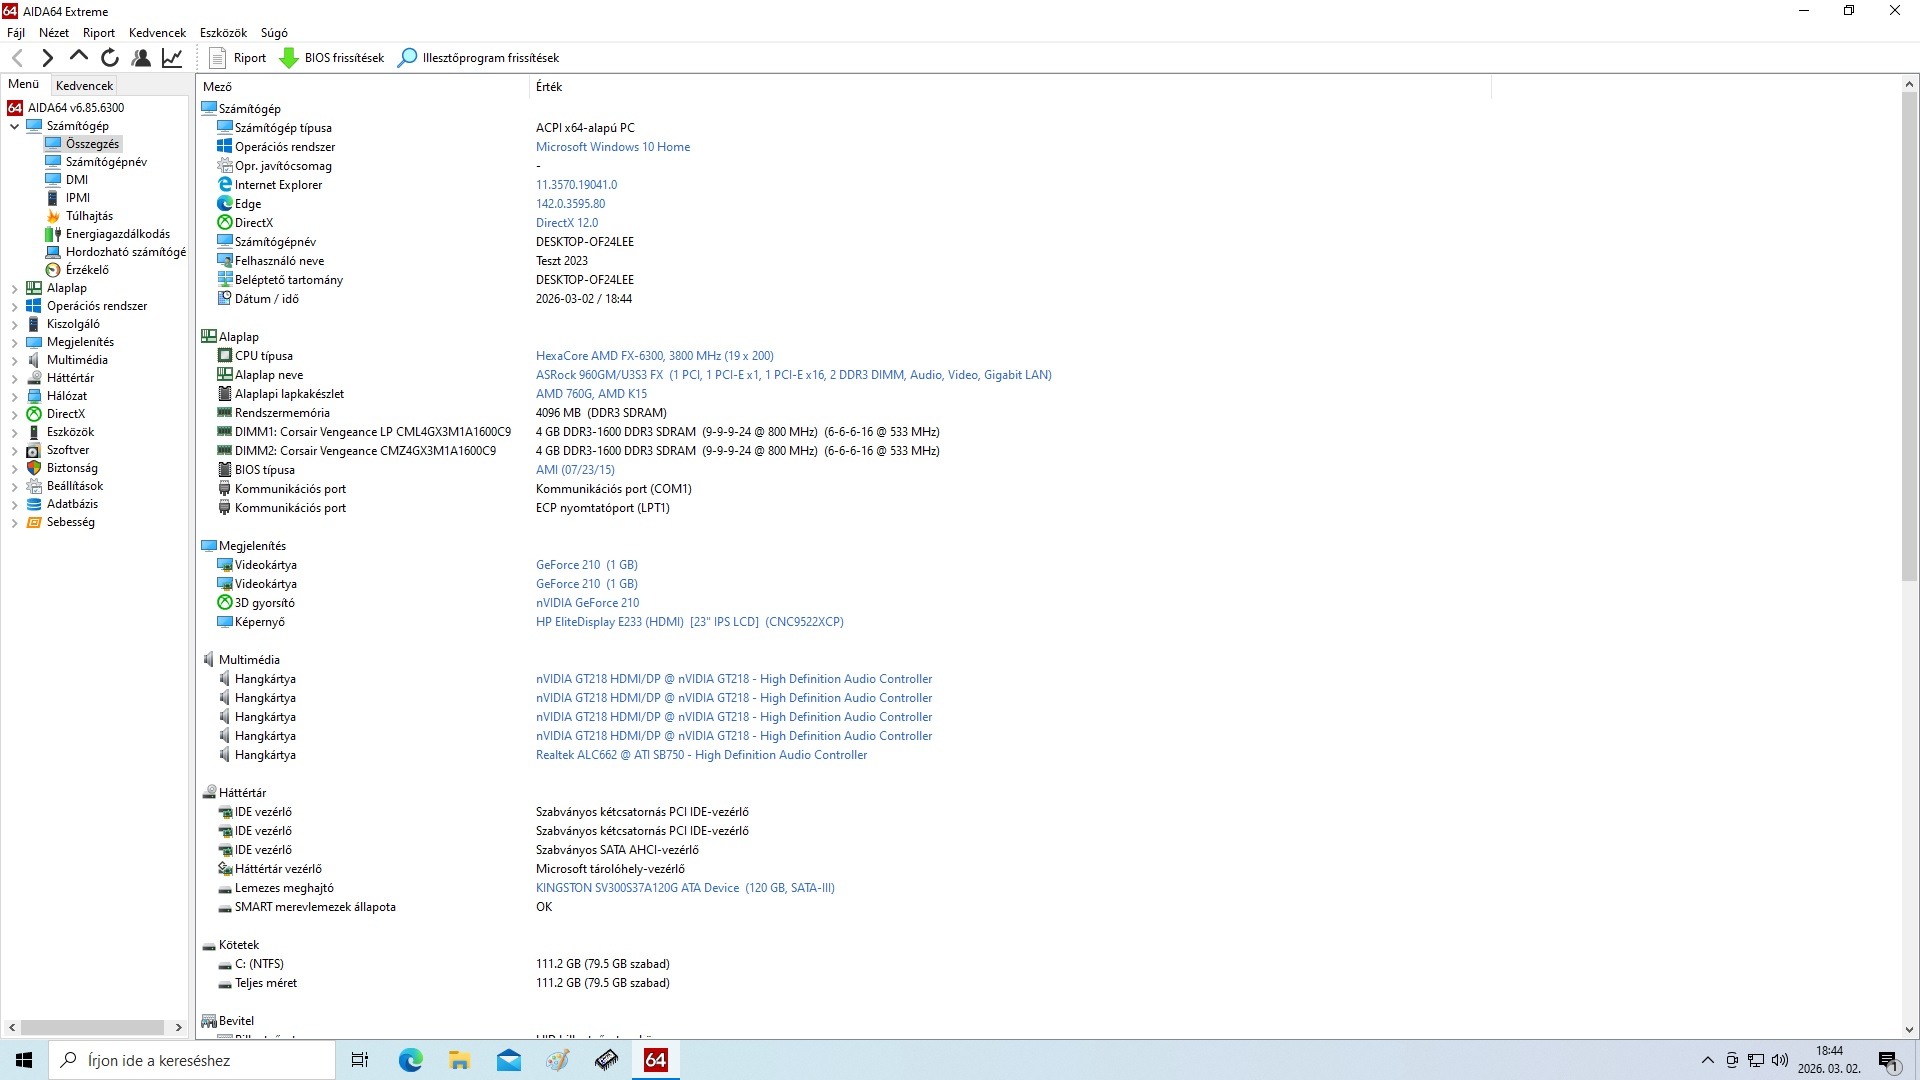Click the vertical scrollbar down arrow
Image resolution: width=1920 pixels, height=1080 pixels.
pyautogui.click(x=1908, y=1029)
